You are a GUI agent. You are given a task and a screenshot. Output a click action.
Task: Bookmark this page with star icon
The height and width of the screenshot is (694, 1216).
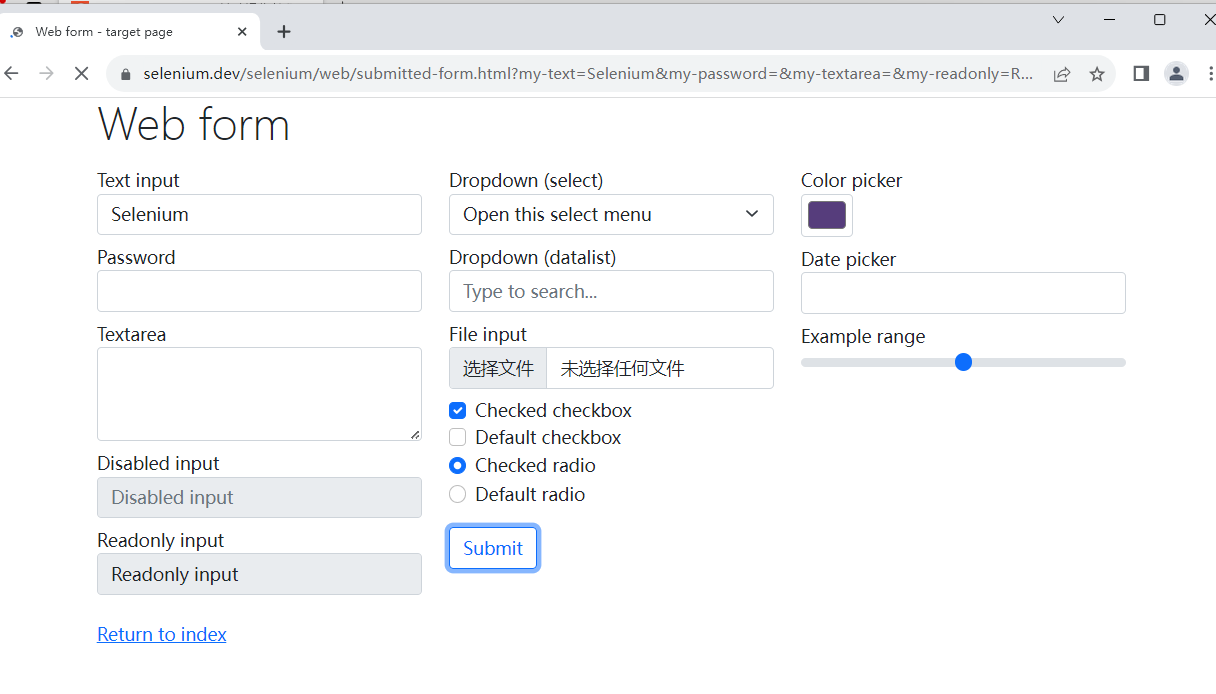click(x=1097, y=74)
